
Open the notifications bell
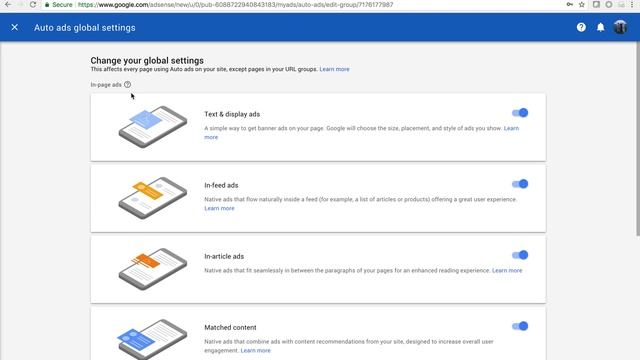pyautogui.click(x=600, y=27)
